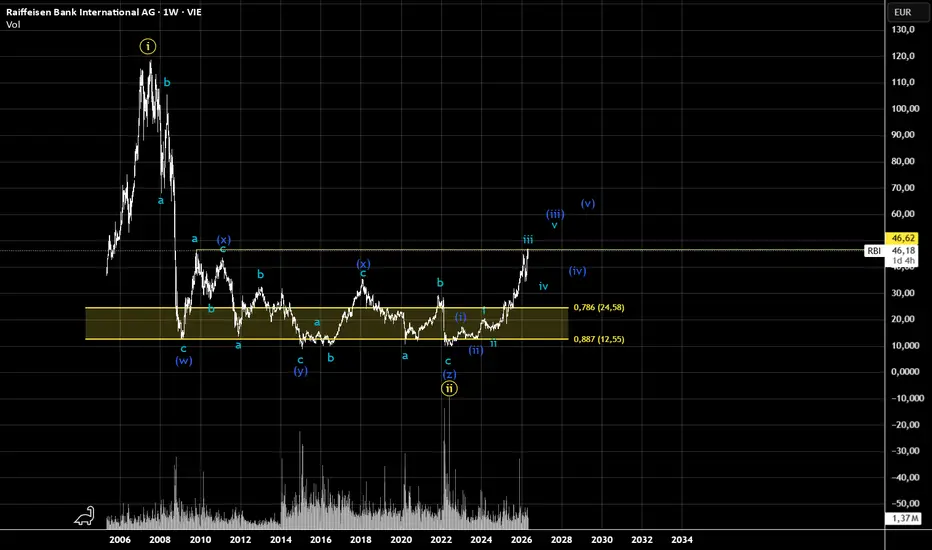The width and height of the screenshot is (932, 550).
Task: Click the -50,00 price scale label
Action: (x=904, y=504)
